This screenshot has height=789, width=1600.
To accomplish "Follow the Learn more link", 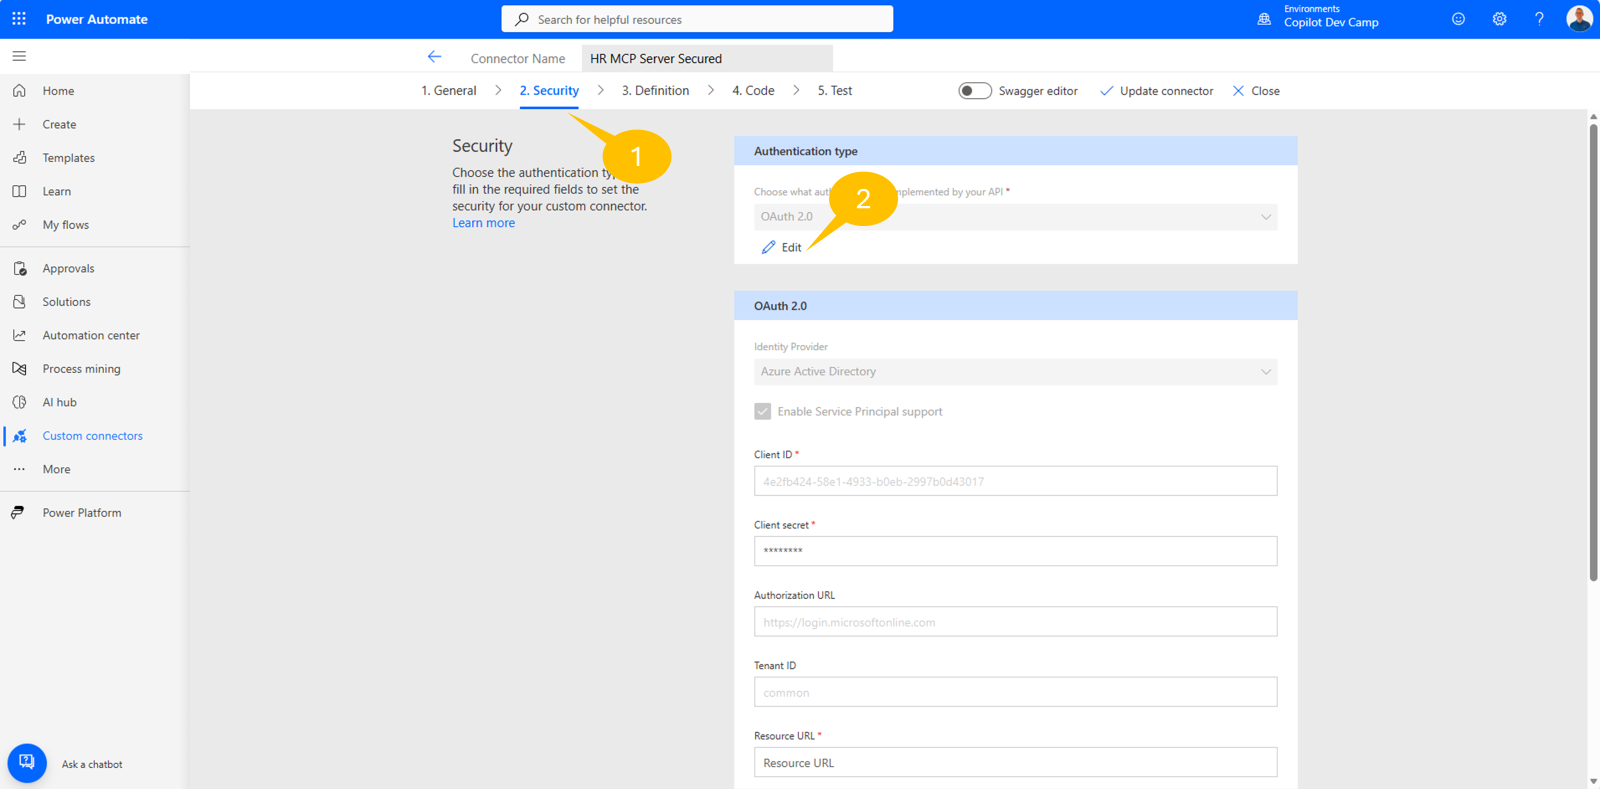I will point(483,223).
